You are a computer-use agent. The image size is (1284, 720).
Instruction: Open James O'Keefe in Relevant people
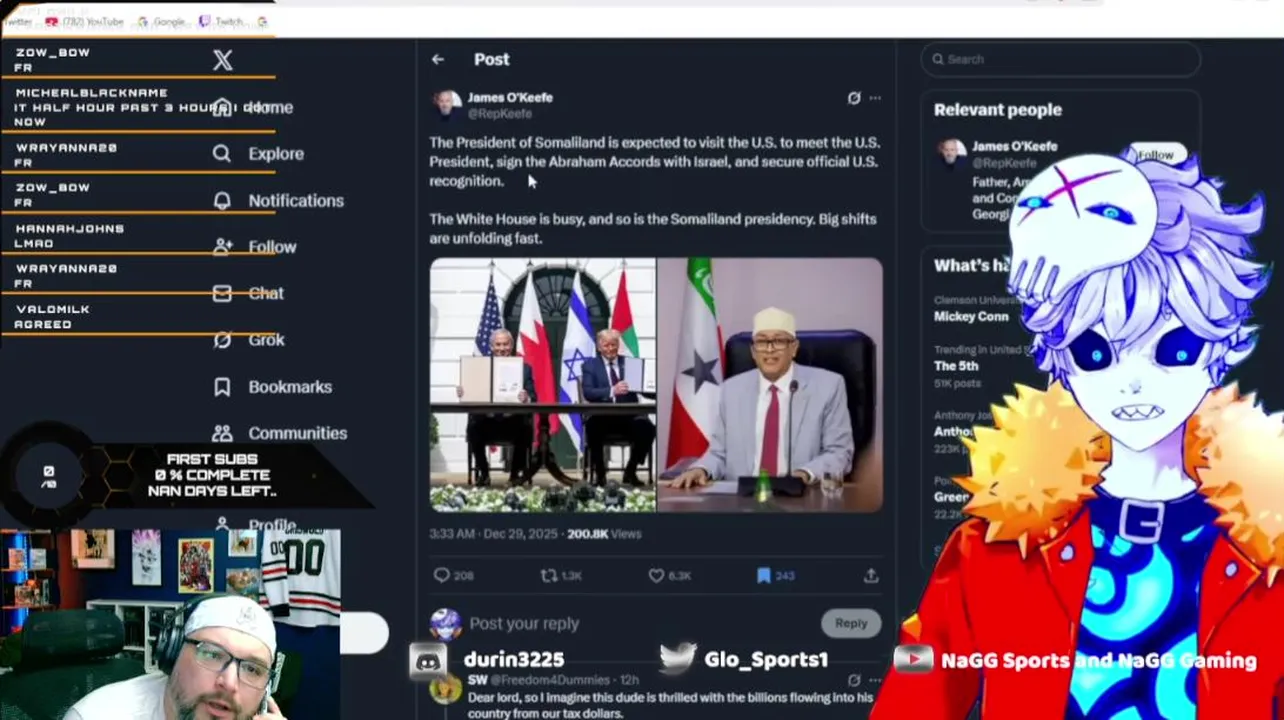tap(1015, 146)
